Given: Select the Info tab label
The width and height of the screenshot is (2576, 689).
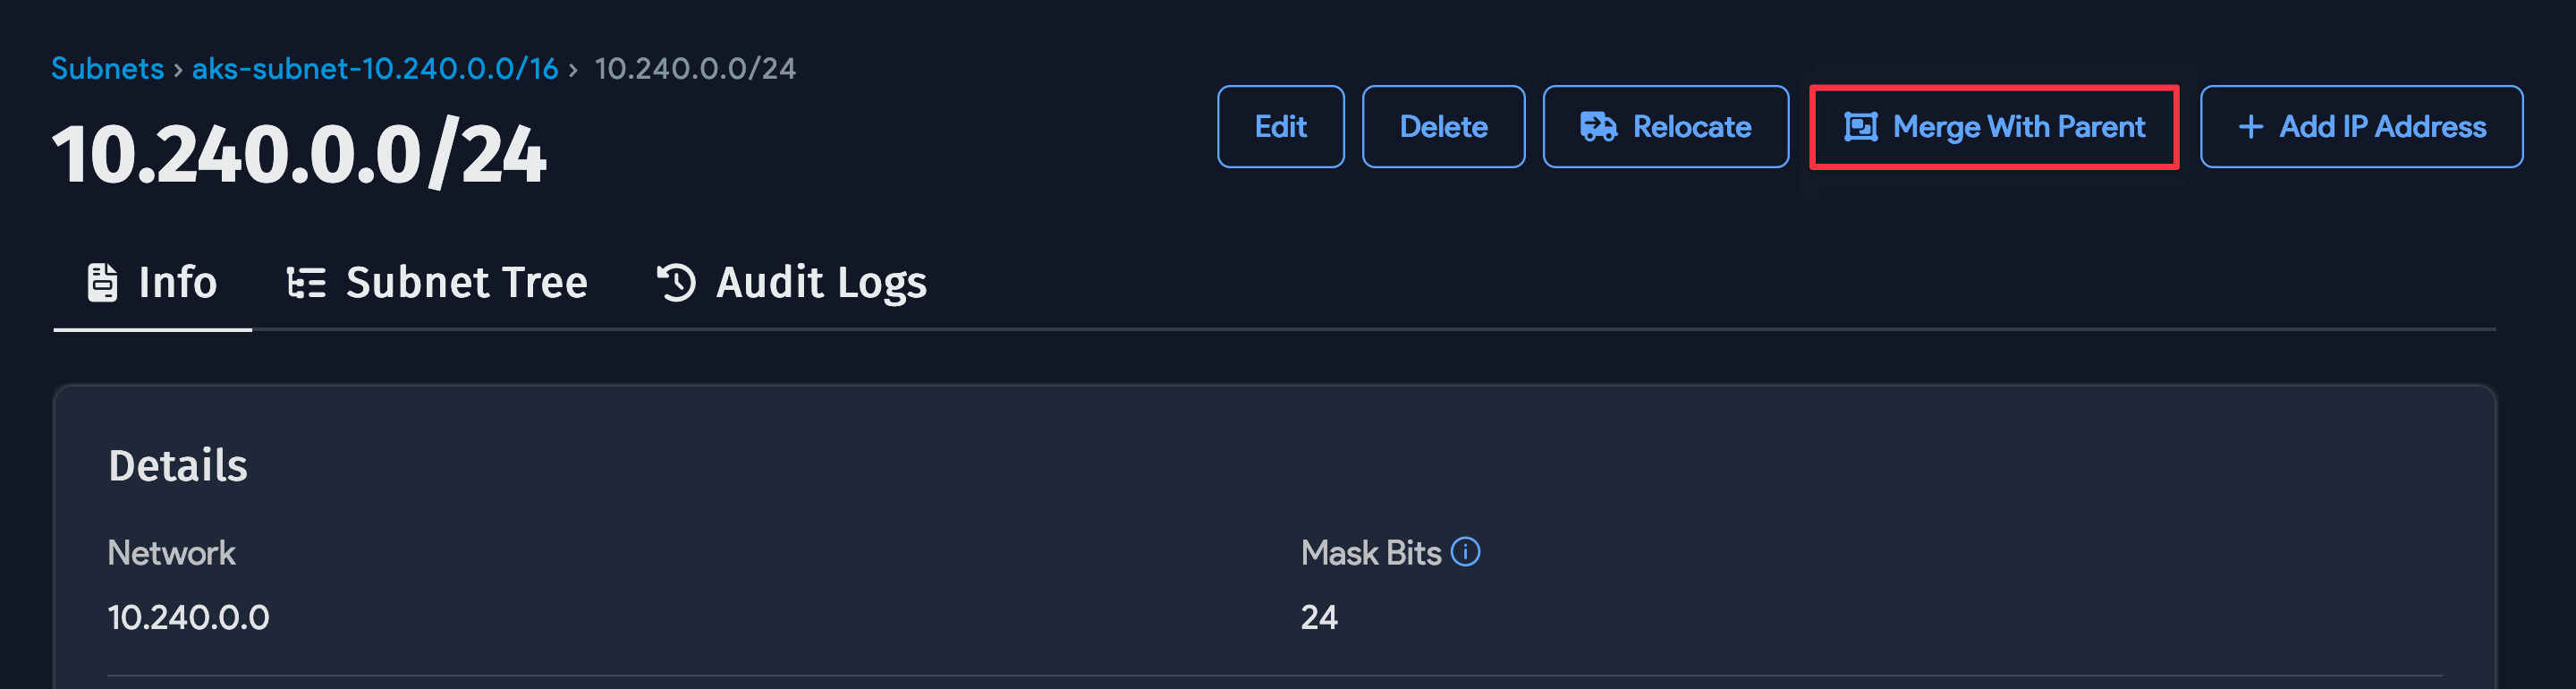Looking at the screenshot, I should tap(177, 283).
